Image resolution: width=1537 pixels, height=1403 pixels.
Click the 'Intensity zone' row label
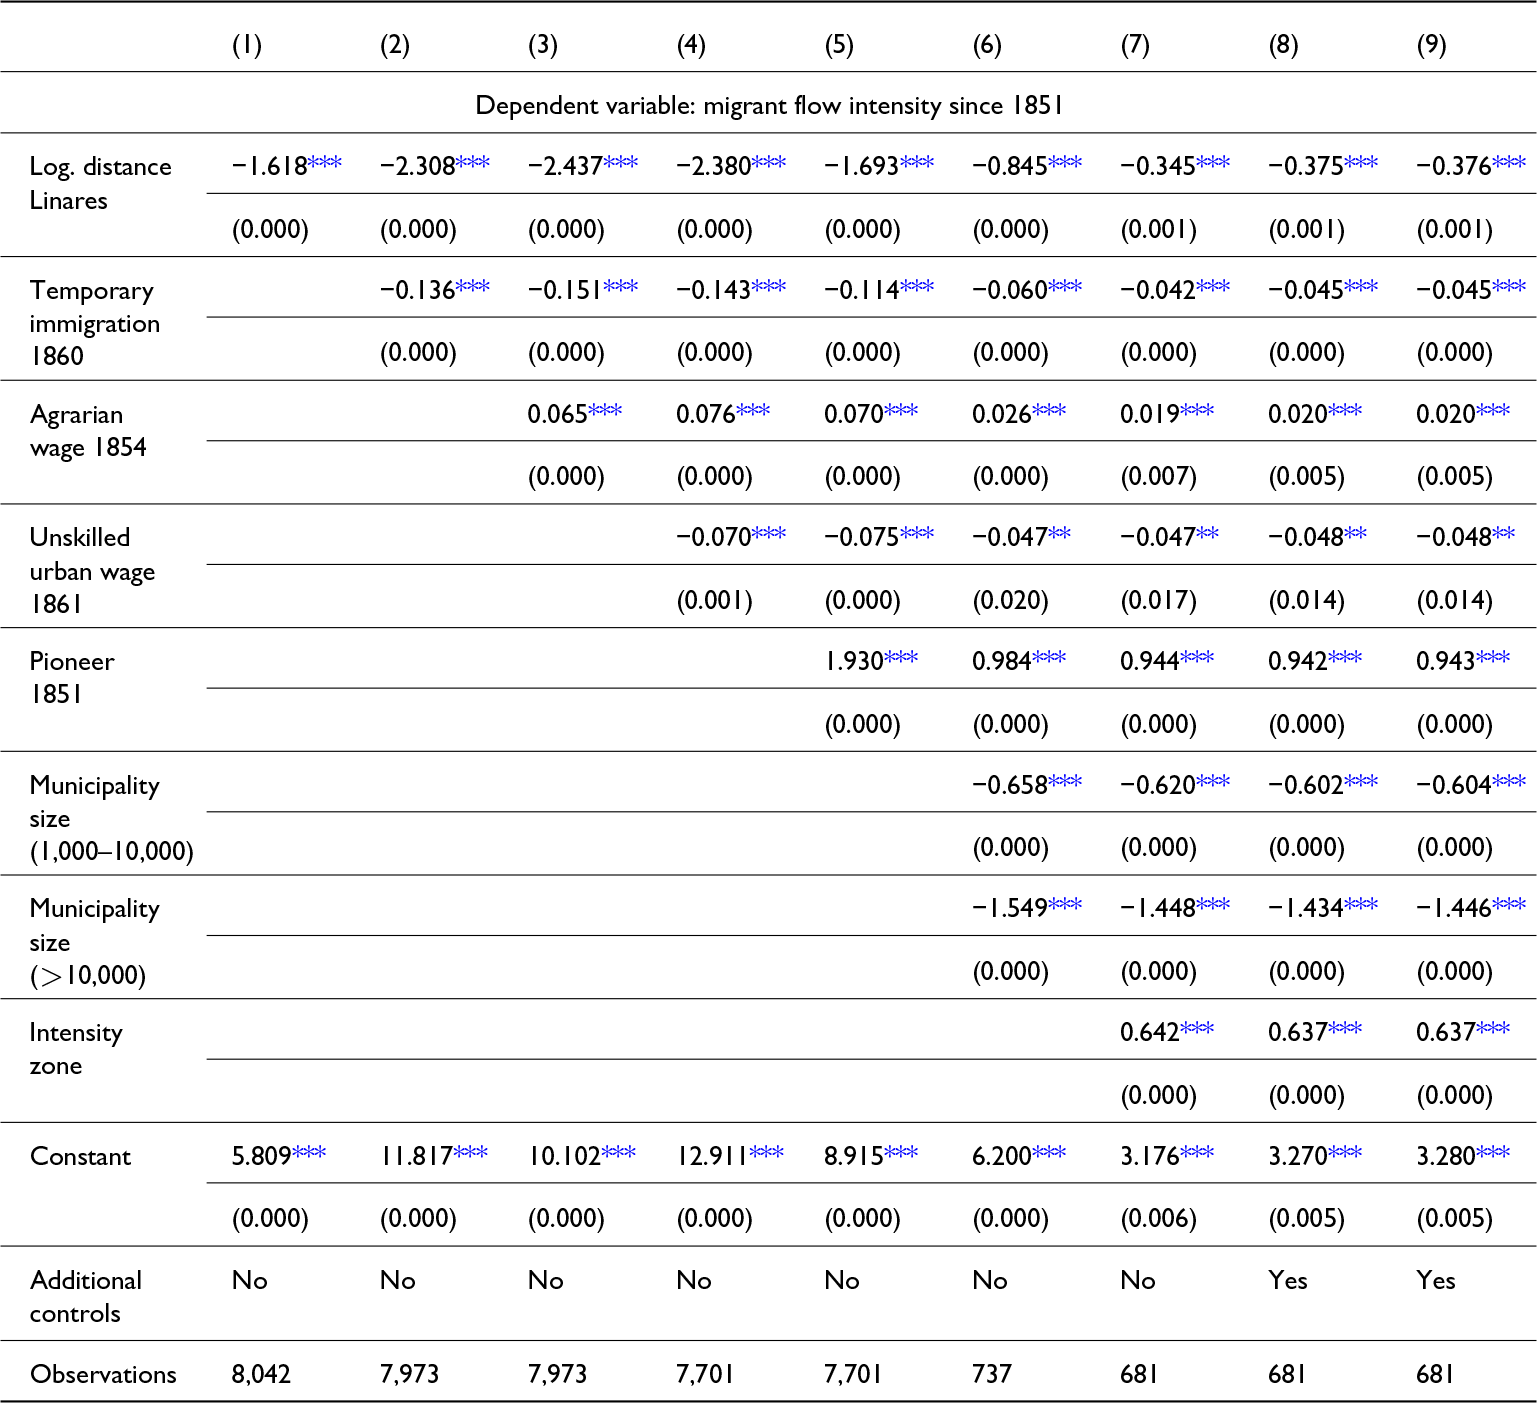point(76,1048)
